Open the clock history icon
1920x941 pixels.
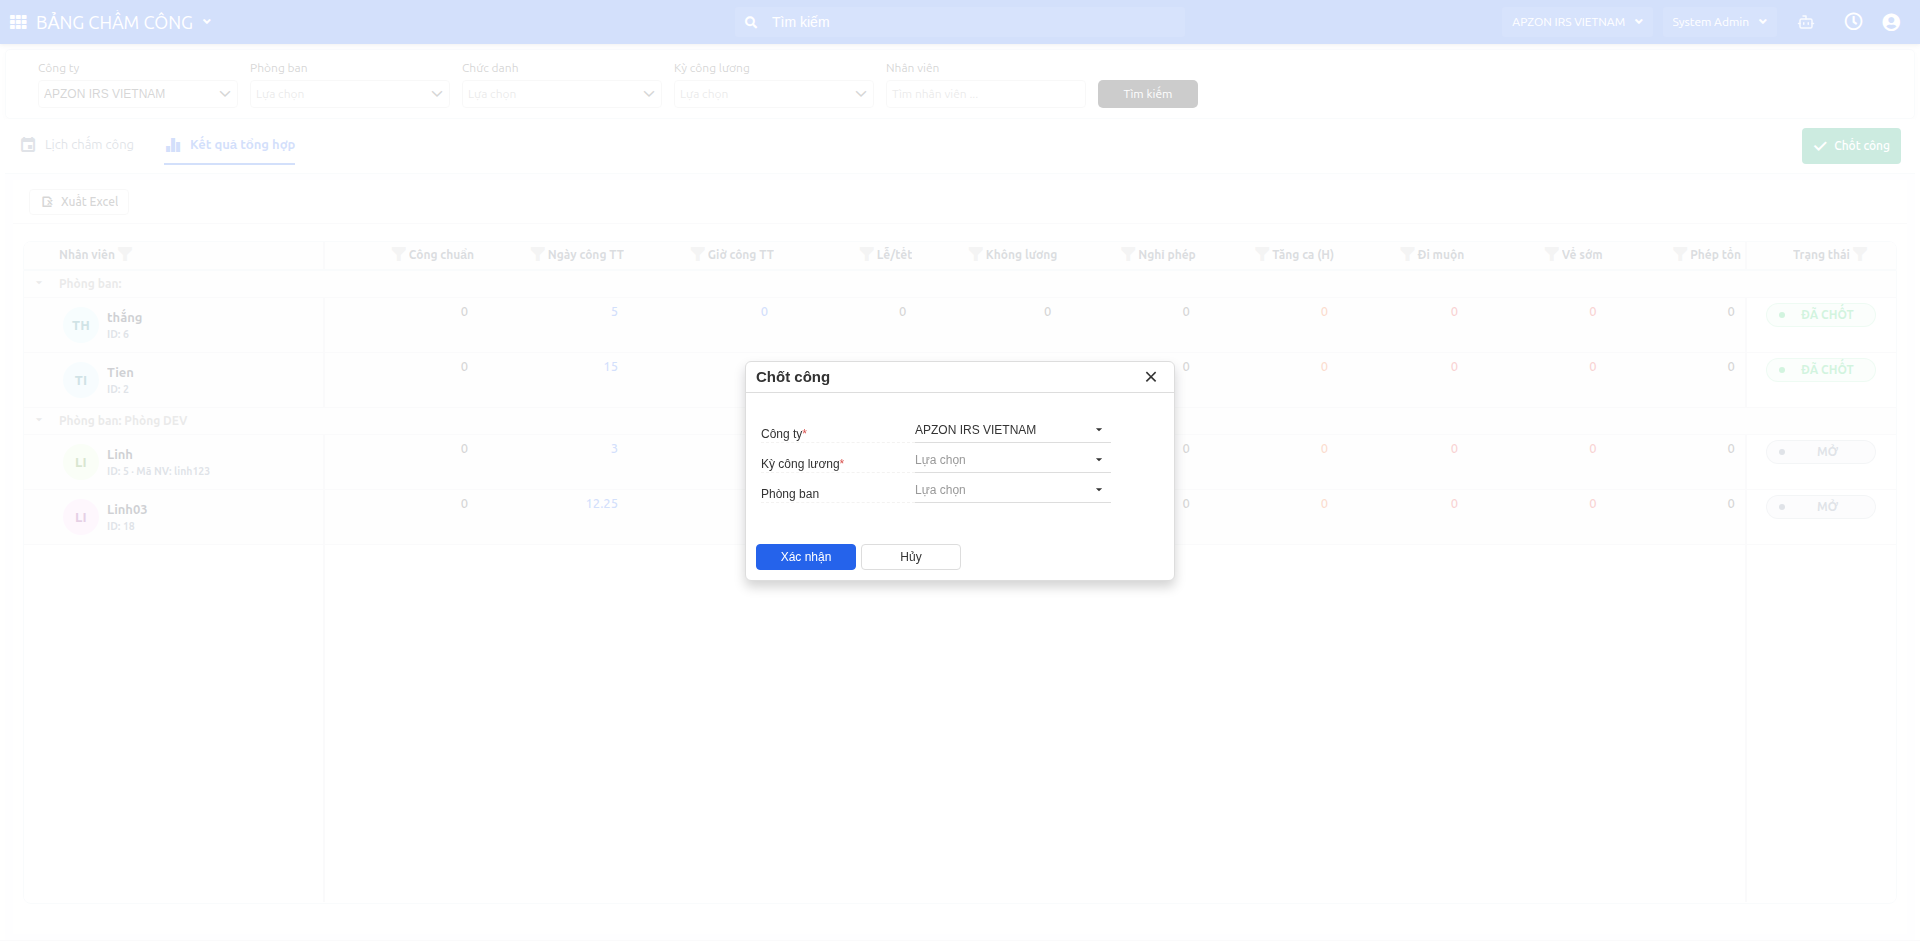tap(1853, 22)
